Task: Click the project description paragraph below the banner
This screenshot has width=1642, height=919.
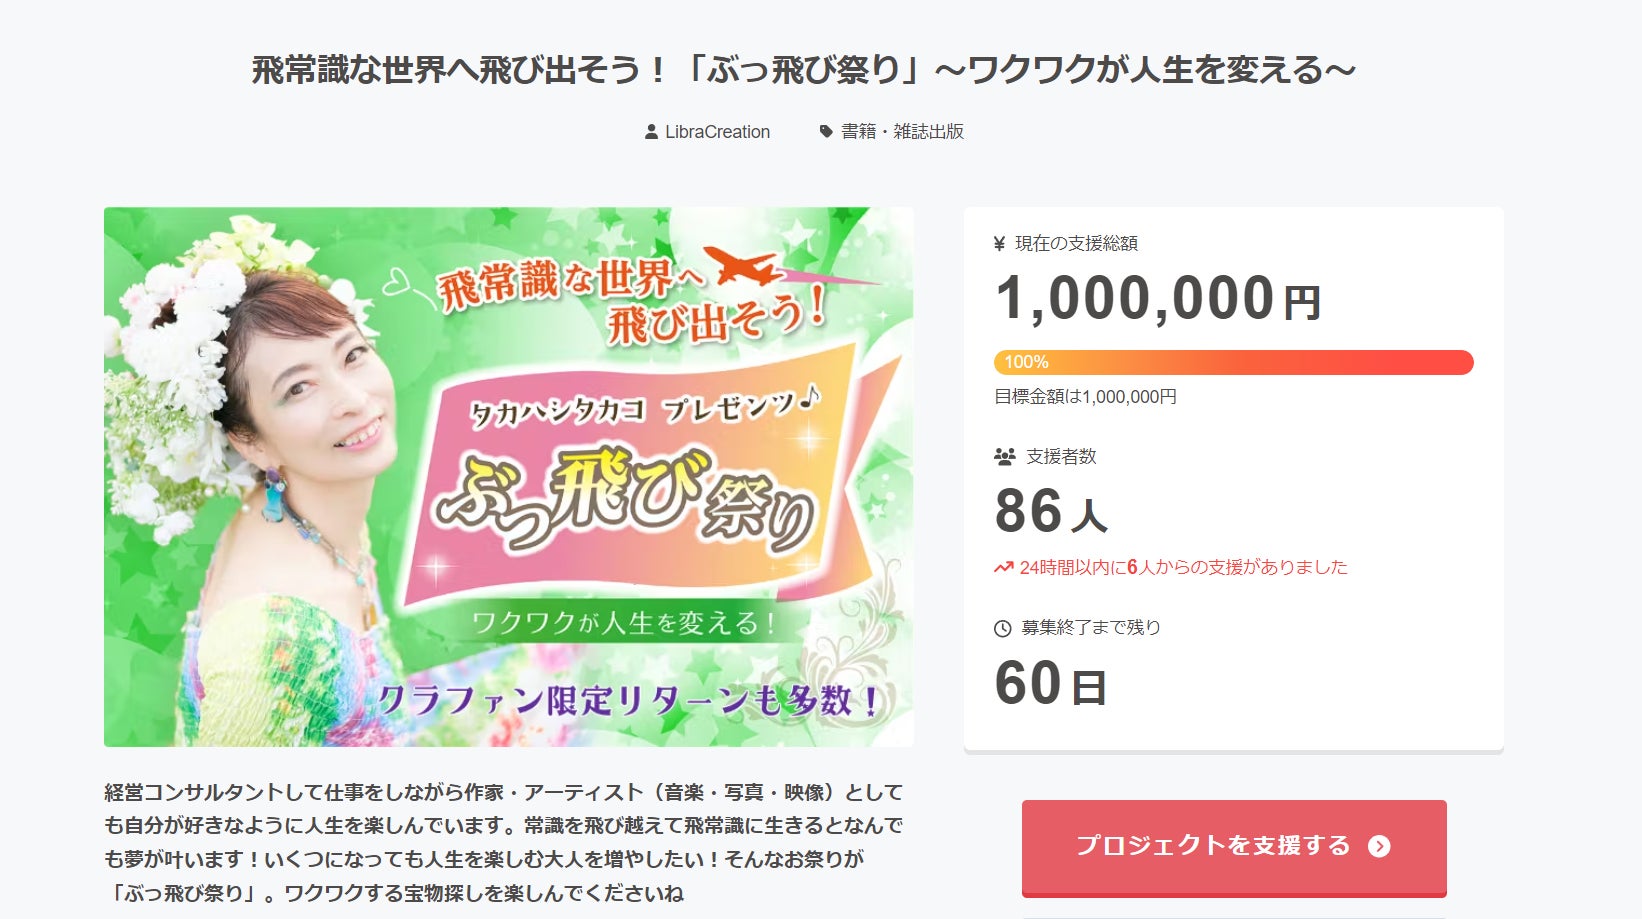Action: 504,842
